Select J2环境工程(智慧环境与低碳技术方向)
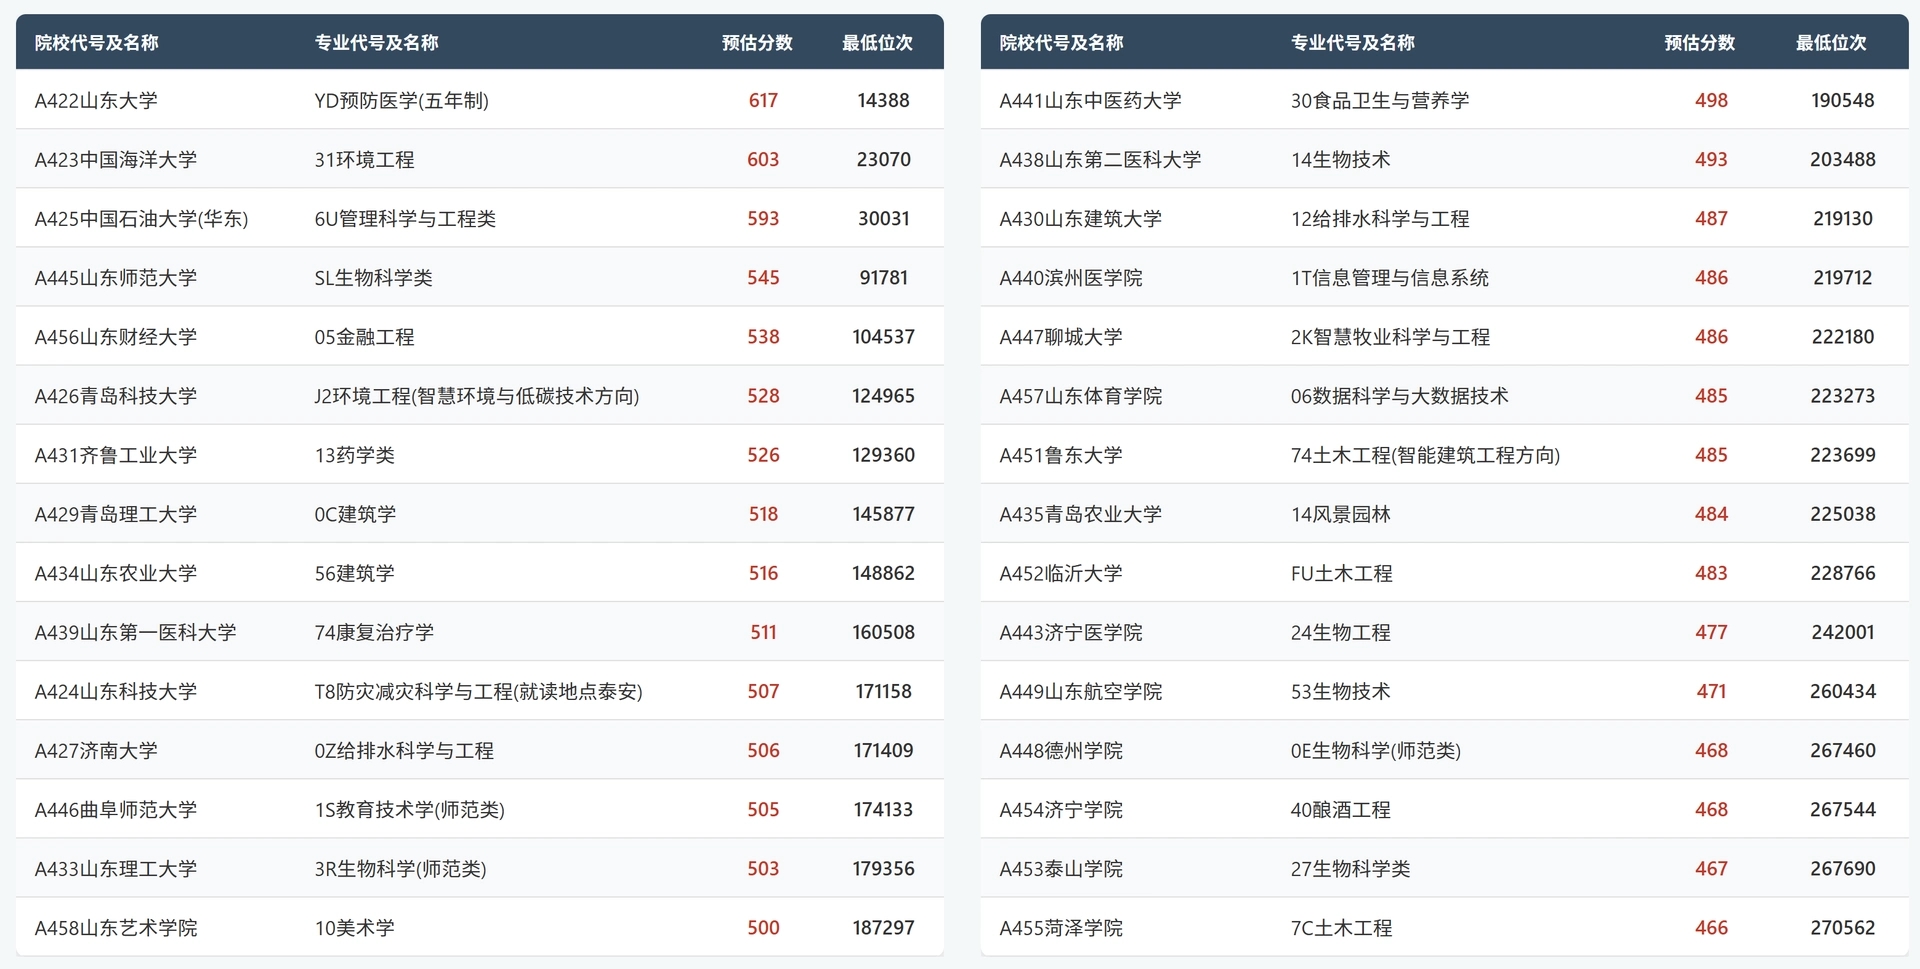The height and width of the screenshot is (969, 1920). 477,395
